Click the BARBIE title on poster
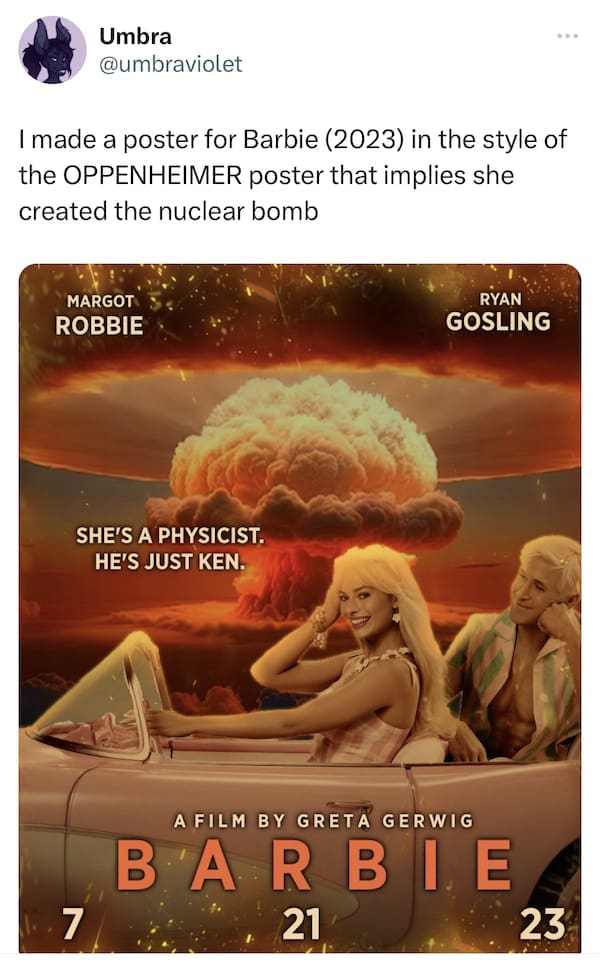600x966 pixels. (314, 866)
